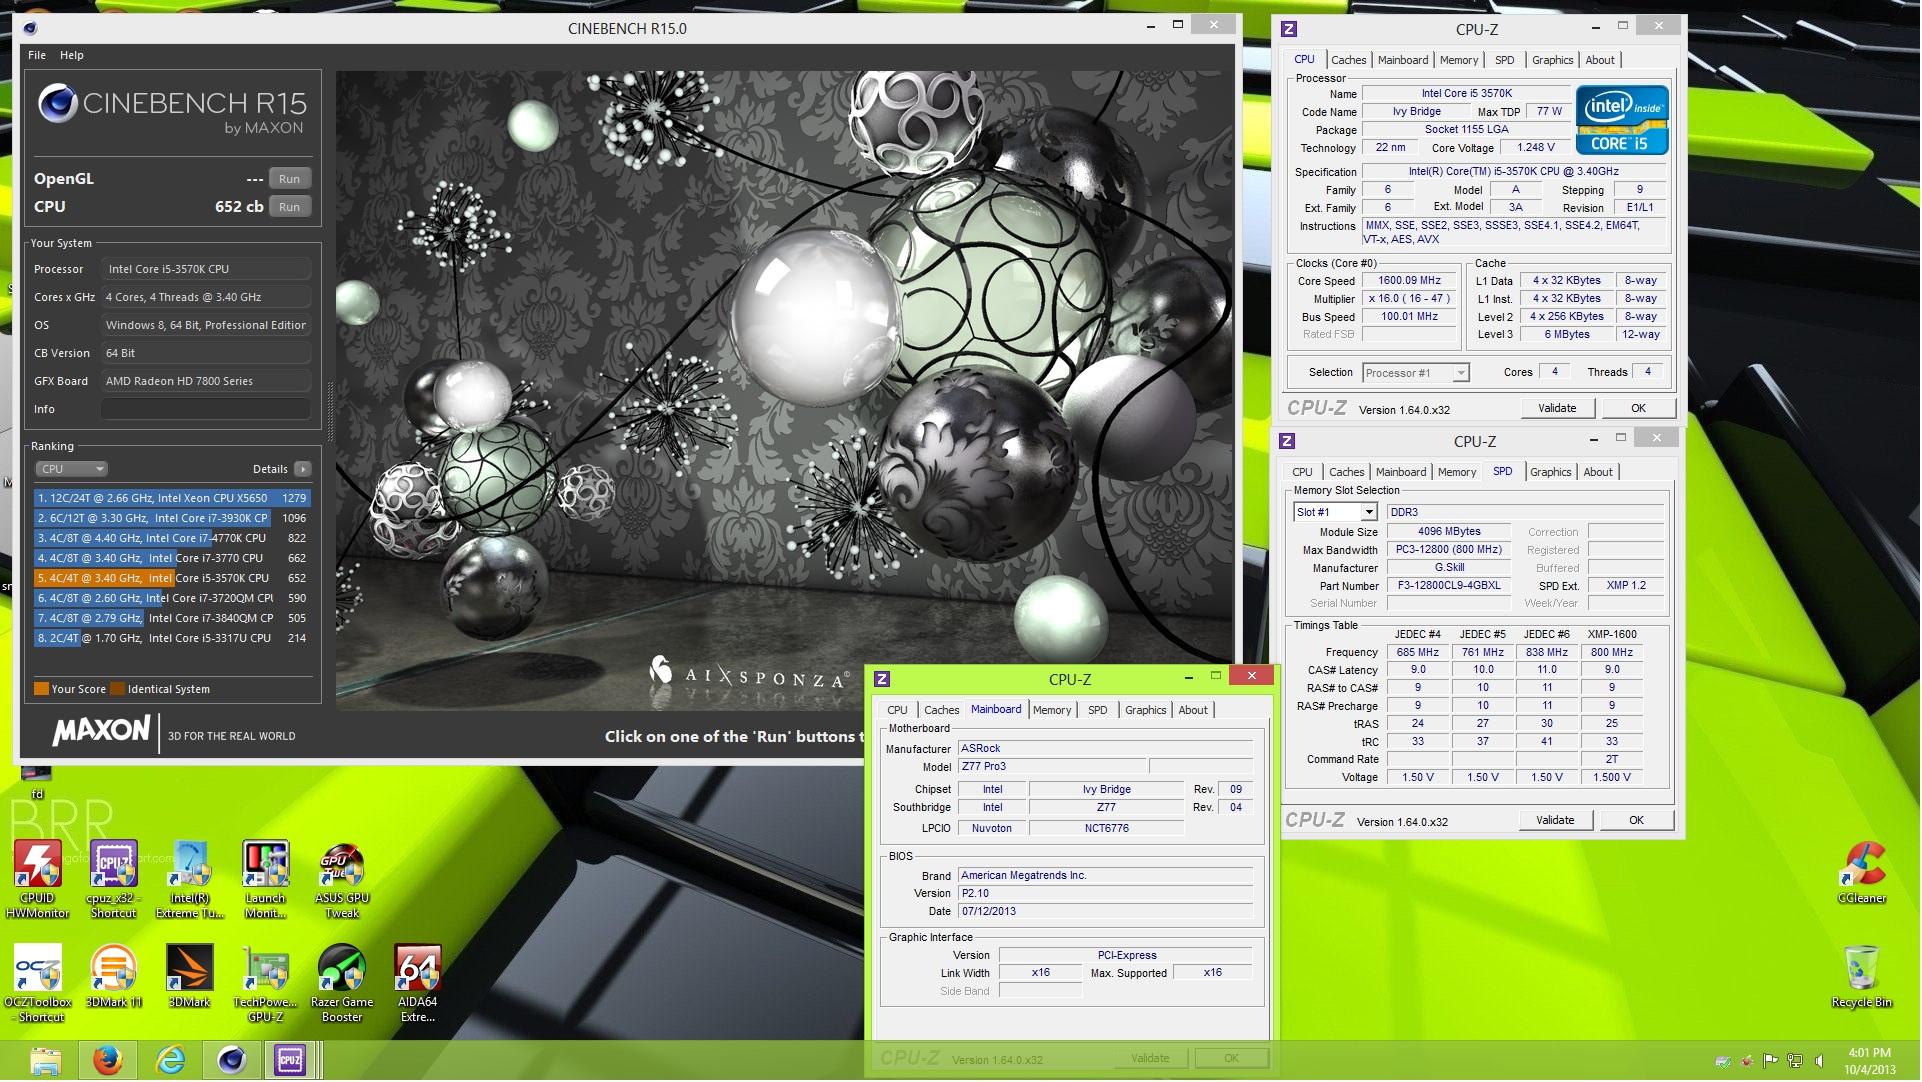Click GFX Board AMD Radeon HD 7800 field
Image resolution: width=1922 pixels, height=1082 pixels.
click(x=206, y=381)
